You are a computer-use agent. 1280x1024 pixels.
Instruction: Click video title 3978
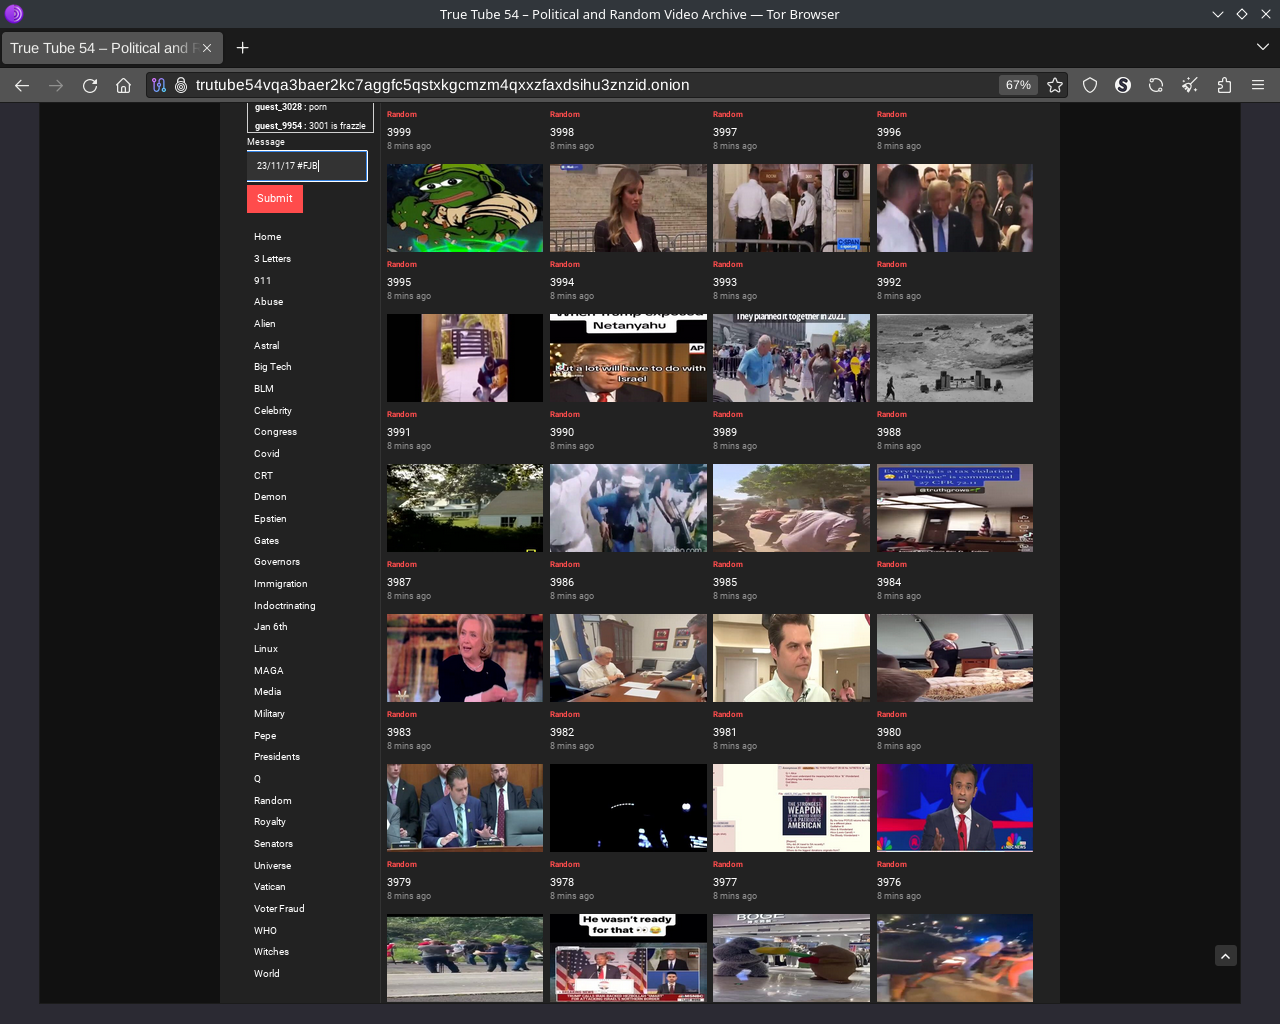coord(562,882)
